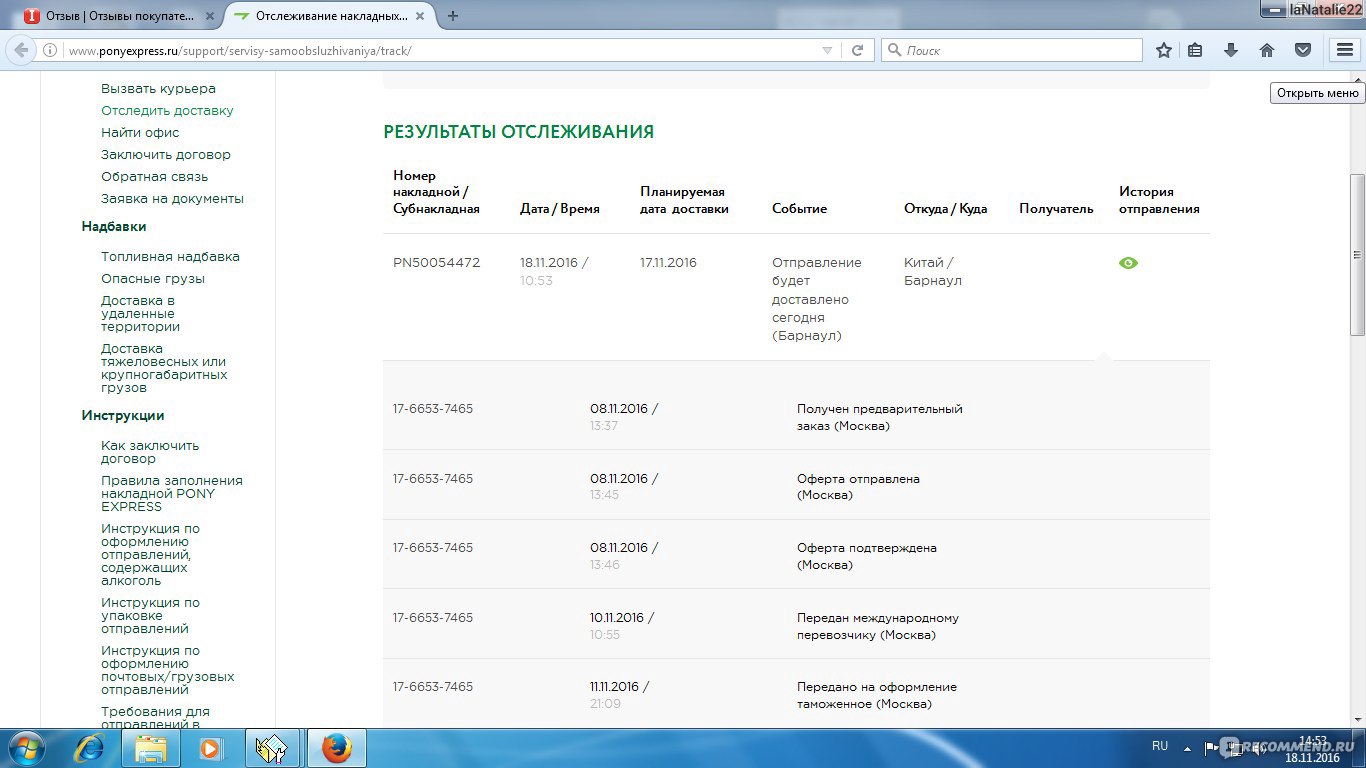Image resolution: width=1366 pixels, height=768 pixels.
Task: Go to Firefox home page icon
Action: coord(1267,50)
